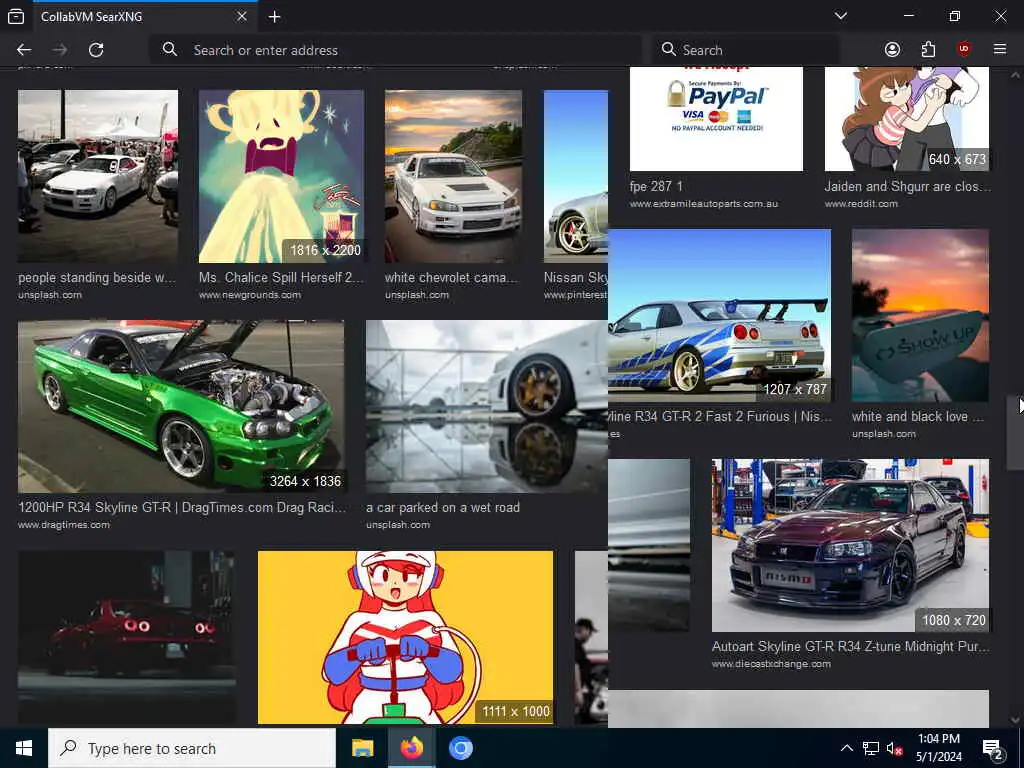1024x768 pixels.
Task: Open File Explorer from the taskbar
Action: [362, 748]
